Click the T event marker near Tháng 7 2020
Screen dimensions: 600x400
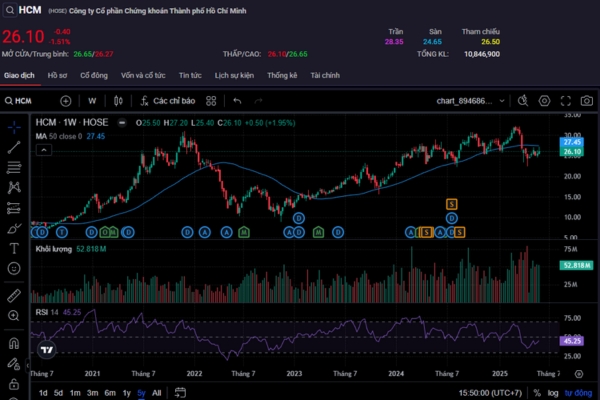62,232
